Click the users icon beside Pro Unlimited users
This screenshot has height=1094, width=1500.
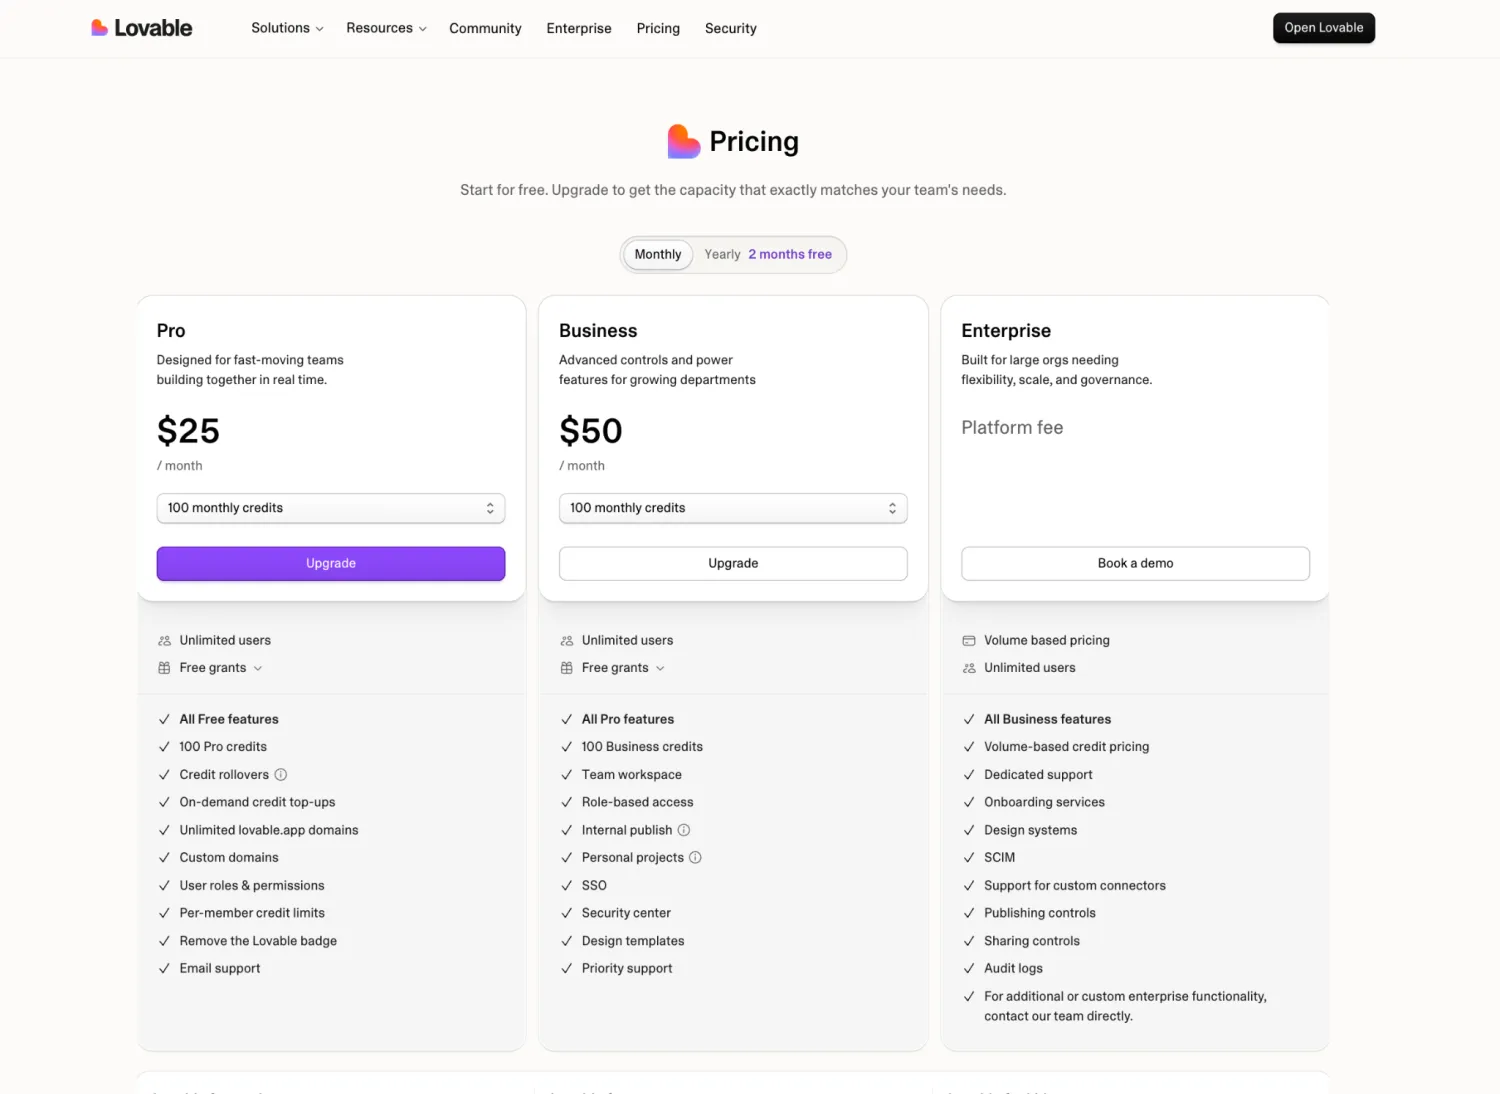click(x=164, y=640)
